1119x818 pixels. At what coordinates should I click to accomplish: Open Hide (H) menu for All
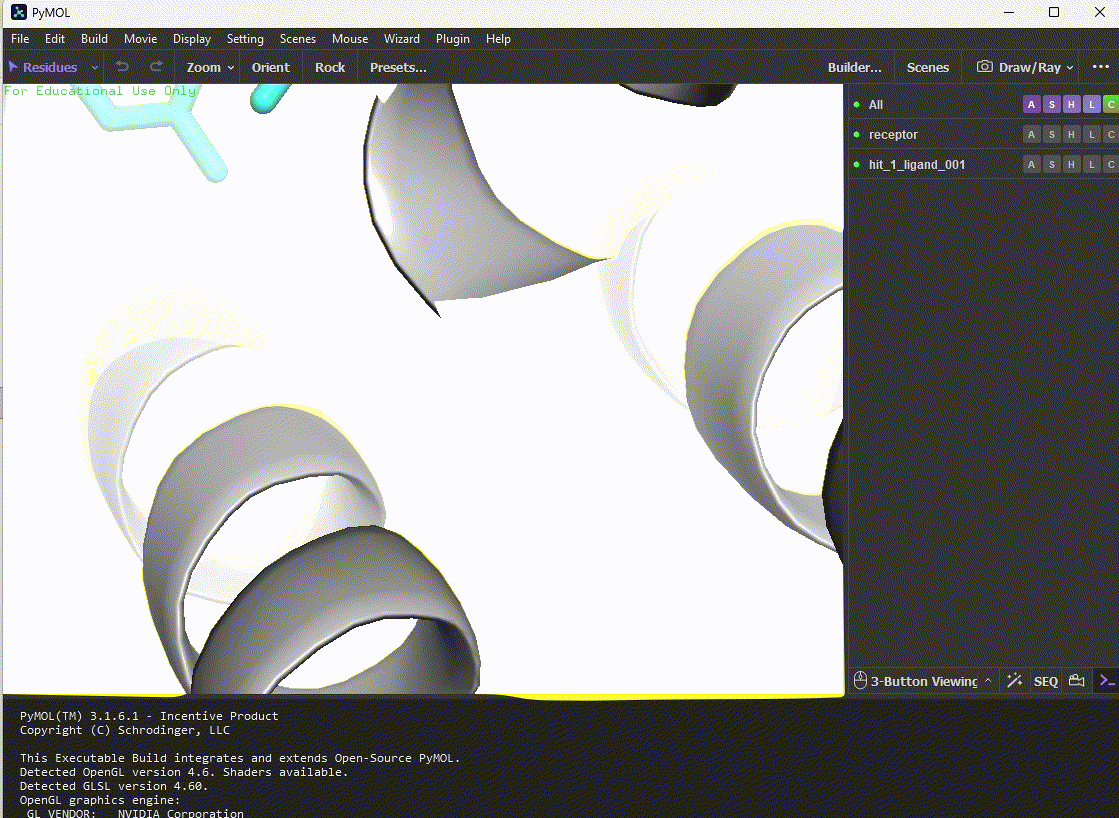click(1071, 104)
